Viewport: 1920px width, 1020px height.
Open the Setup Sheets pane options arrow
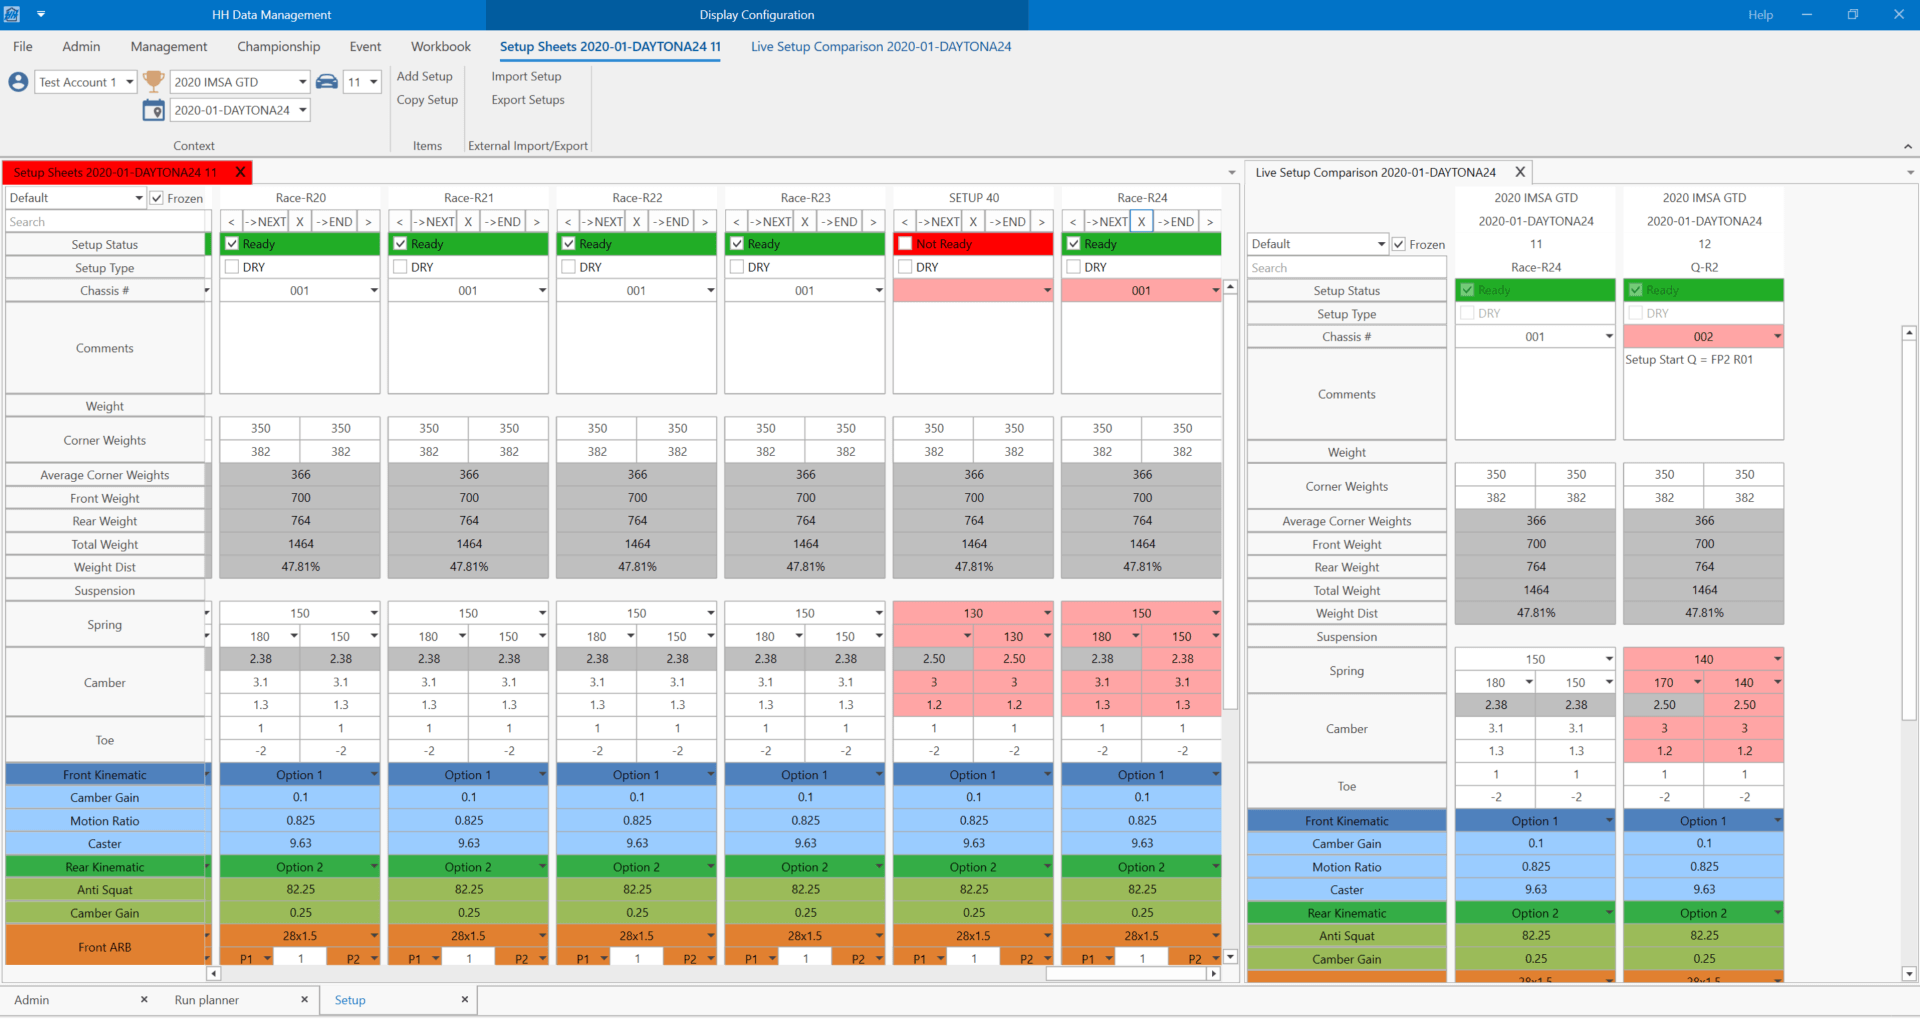pos(1232,173)
